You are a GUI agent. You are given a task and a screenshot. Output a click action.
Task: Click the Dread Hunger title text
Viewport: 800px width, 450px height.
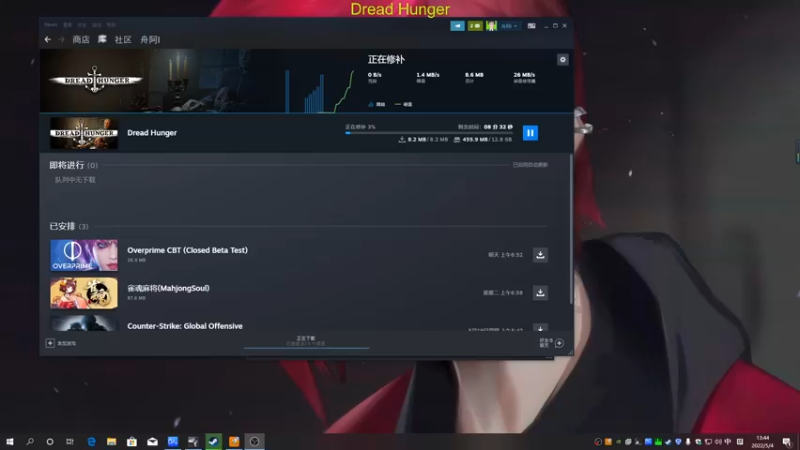(x=152, y=133)
